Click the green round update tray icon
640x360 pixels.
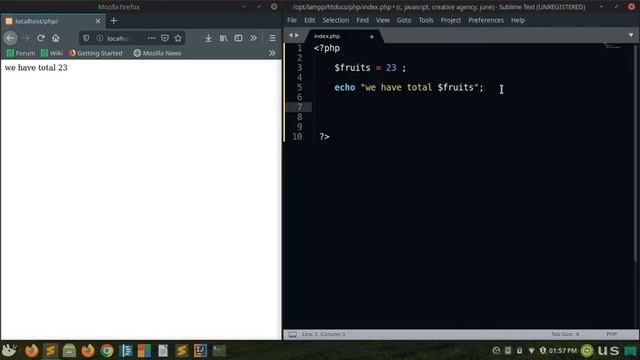[587, 351]
